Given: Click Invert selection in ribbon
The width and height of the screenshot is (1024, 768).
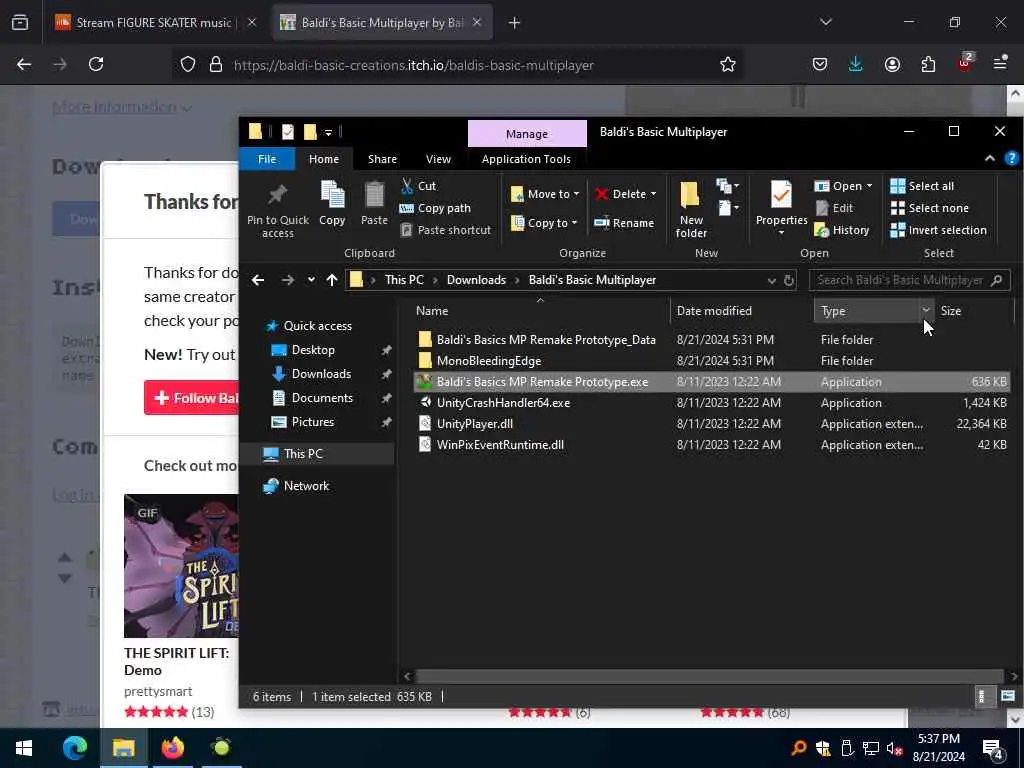Looking at the screenshot, I should (x=938, y=230).
